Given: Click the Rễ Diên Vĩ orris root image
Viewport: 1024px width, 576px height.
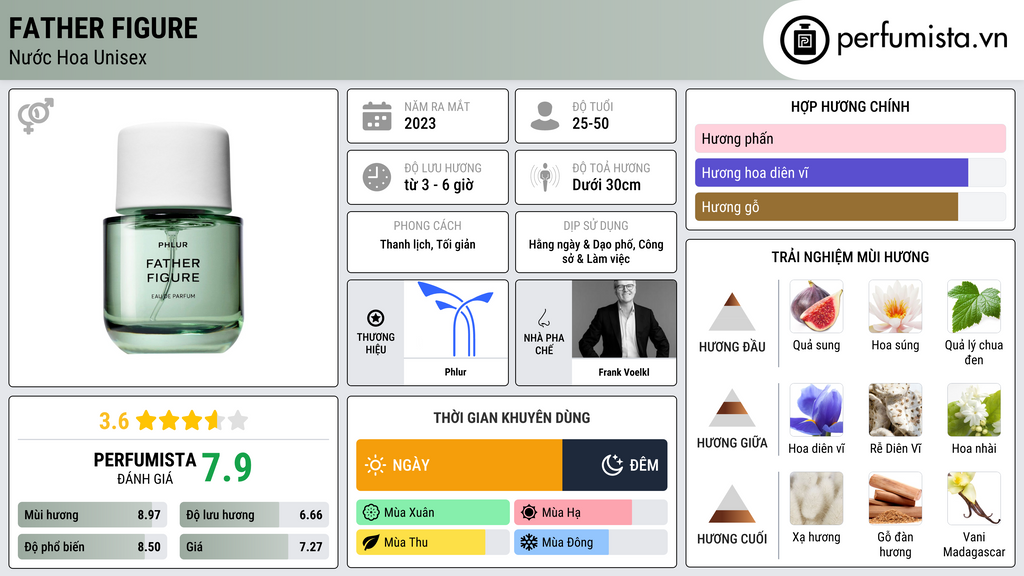Looking at the screenshot, I should tap(895, 409).
